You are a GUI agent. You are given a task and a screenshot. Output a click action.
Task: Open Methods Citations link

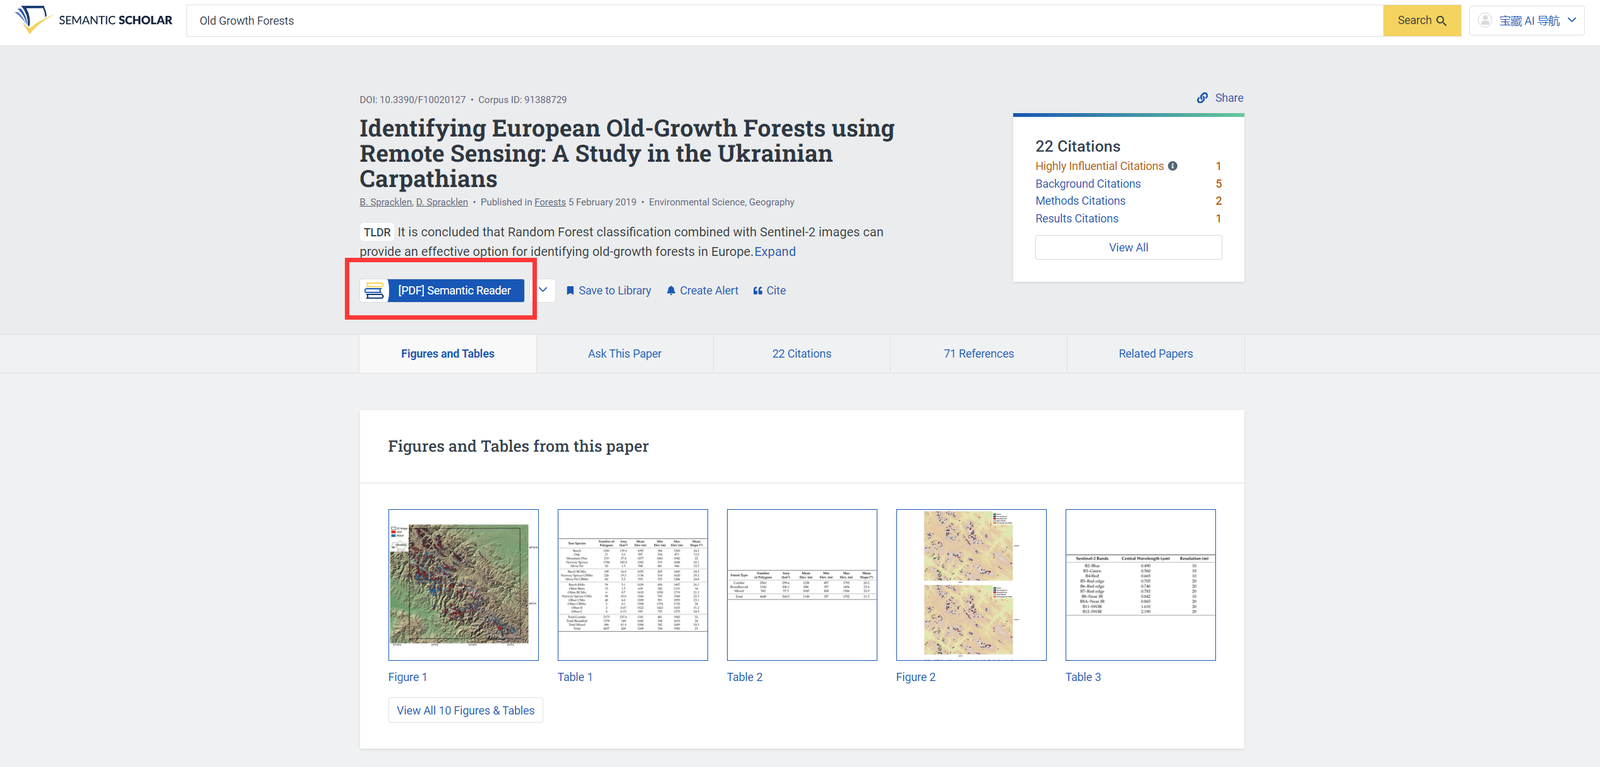1080,201
